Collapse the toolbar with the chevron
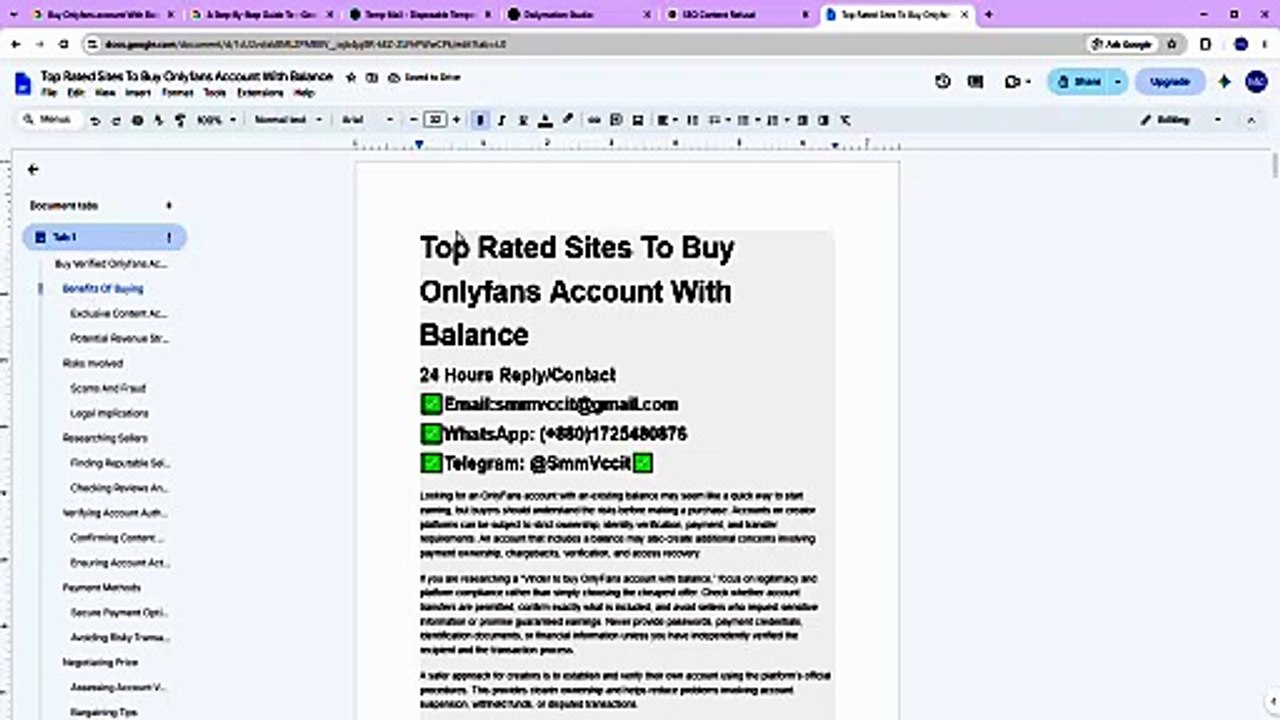The width and height of the screenshot is (1280, 720). (x=1250, y=120)
